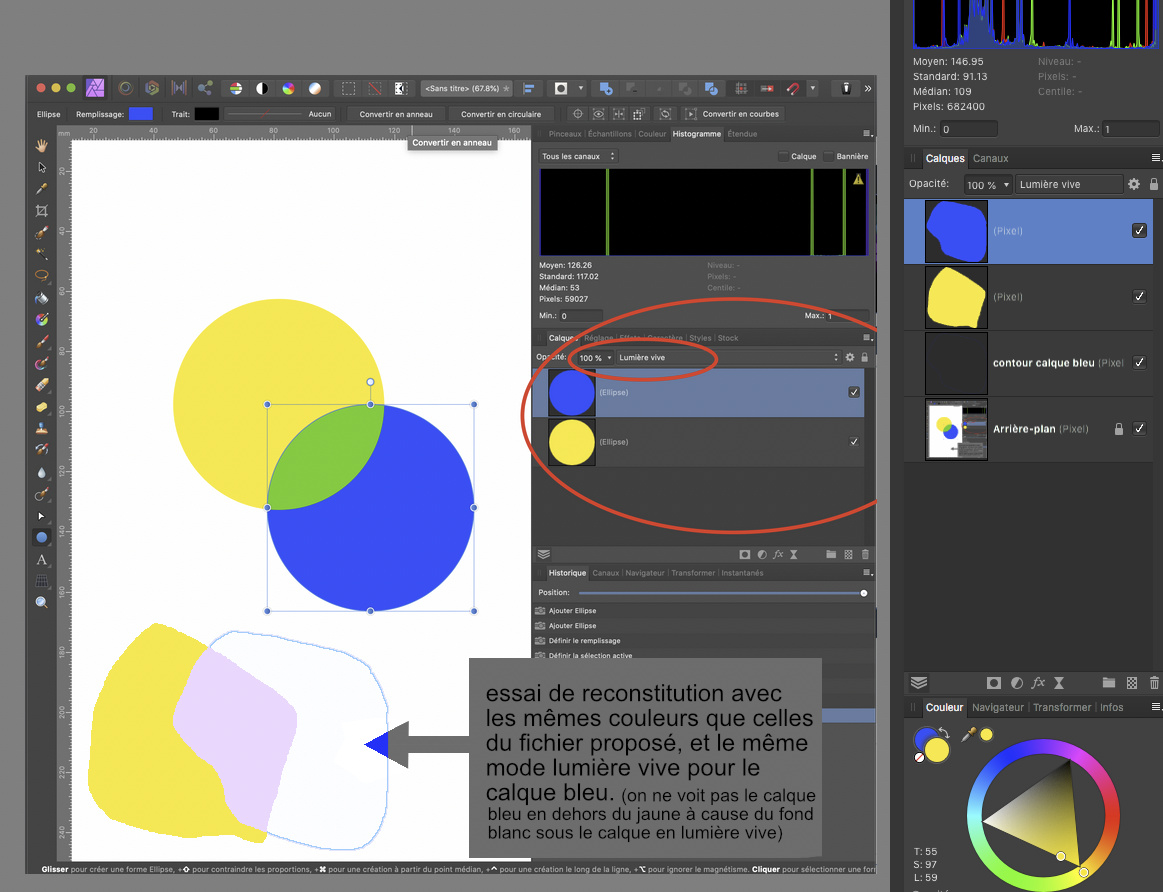Viewport: 1163px width, 892px height.
Task: Select the Arrière-plan layer thumbnail
Action: click(x=956, y=429)
